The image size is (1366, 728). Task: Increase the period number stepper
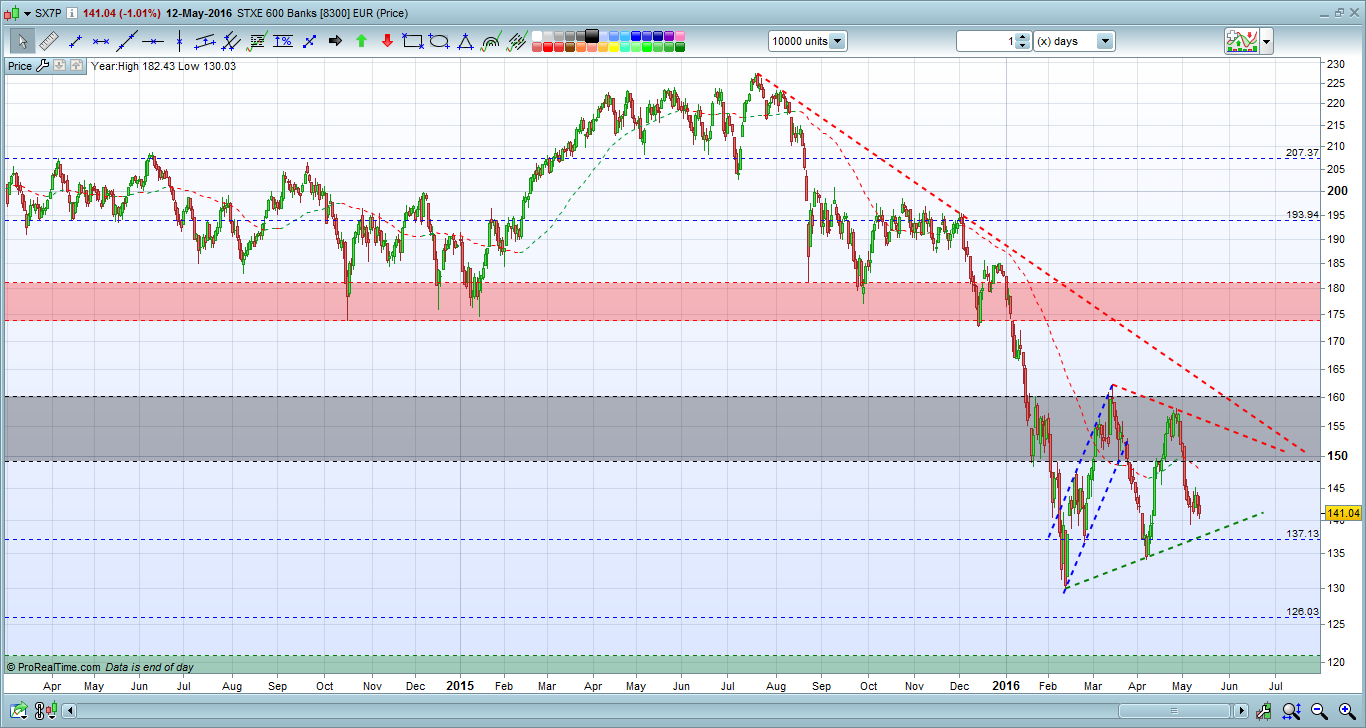point(1022,37)
